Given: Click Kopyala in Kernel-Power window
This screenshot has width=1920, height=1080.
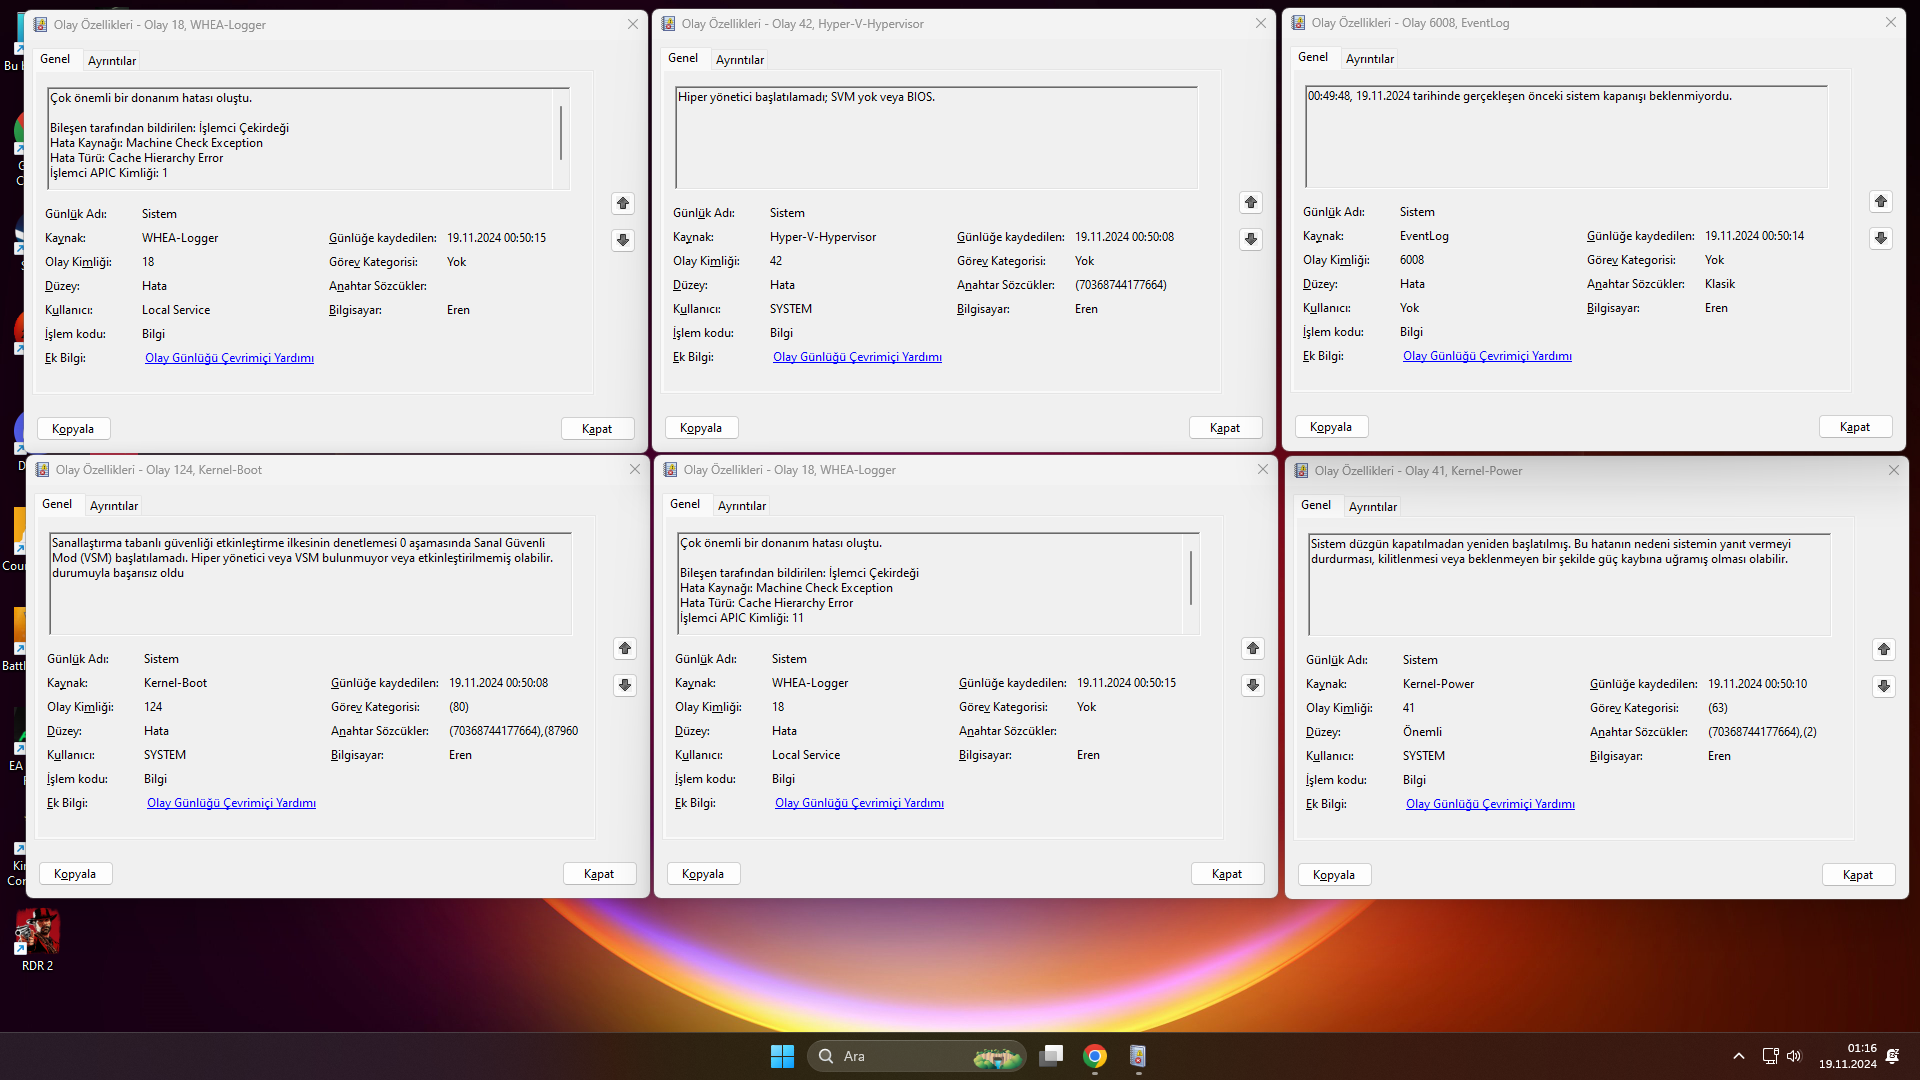Looking at the screenshot, I should [x=1334, y=875].
